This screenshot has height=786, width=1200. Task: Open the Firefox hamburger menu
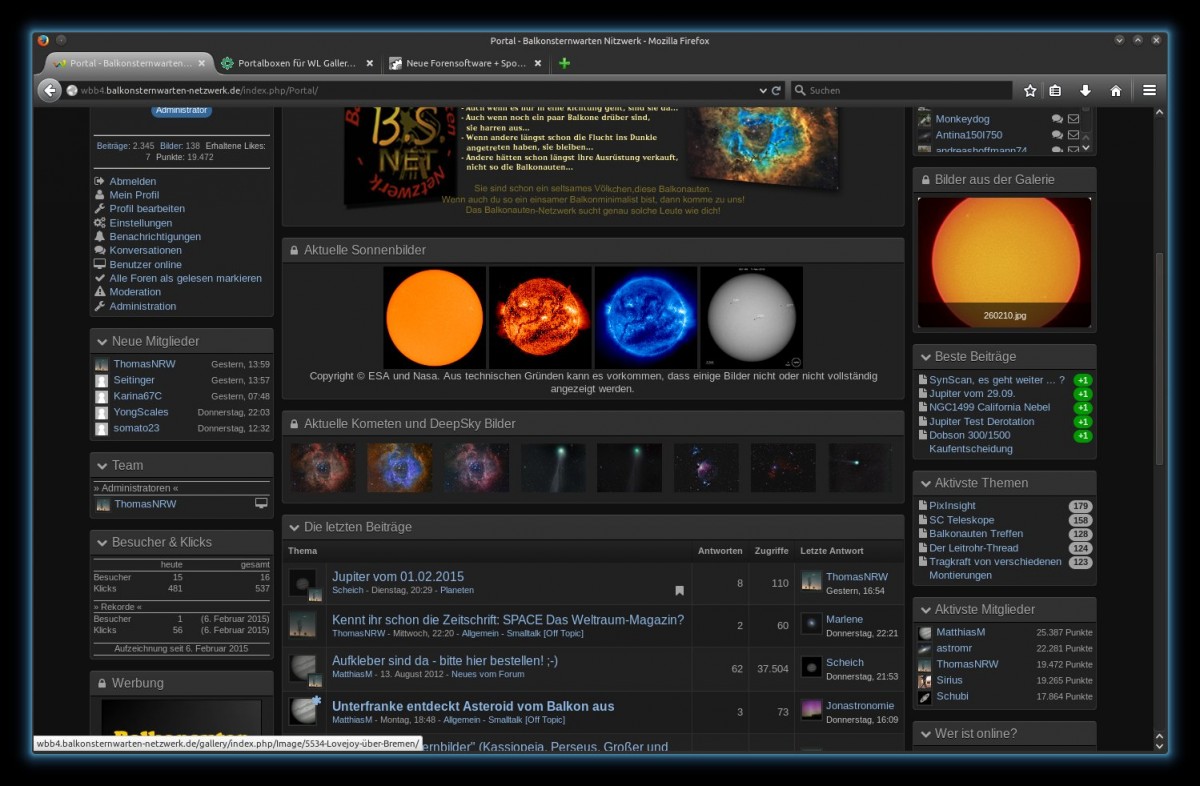(1149, 91)
